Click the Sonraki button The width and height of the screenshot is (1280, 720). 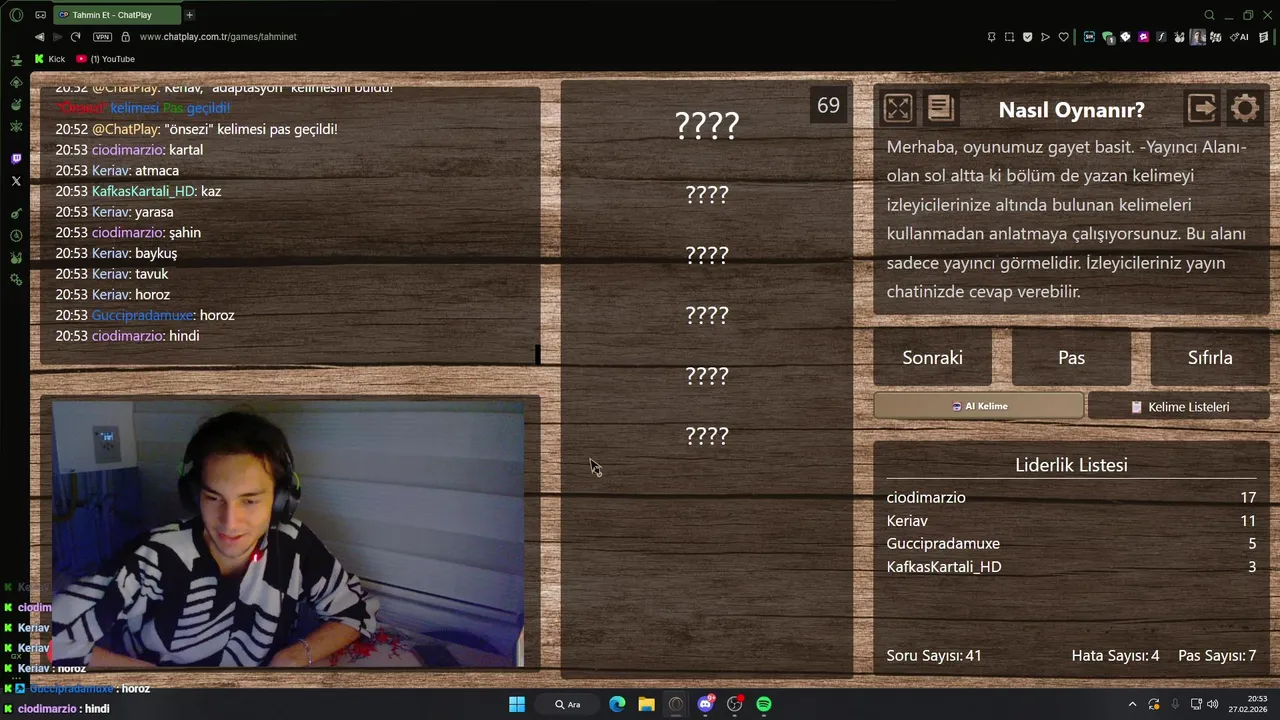[932, 357]
